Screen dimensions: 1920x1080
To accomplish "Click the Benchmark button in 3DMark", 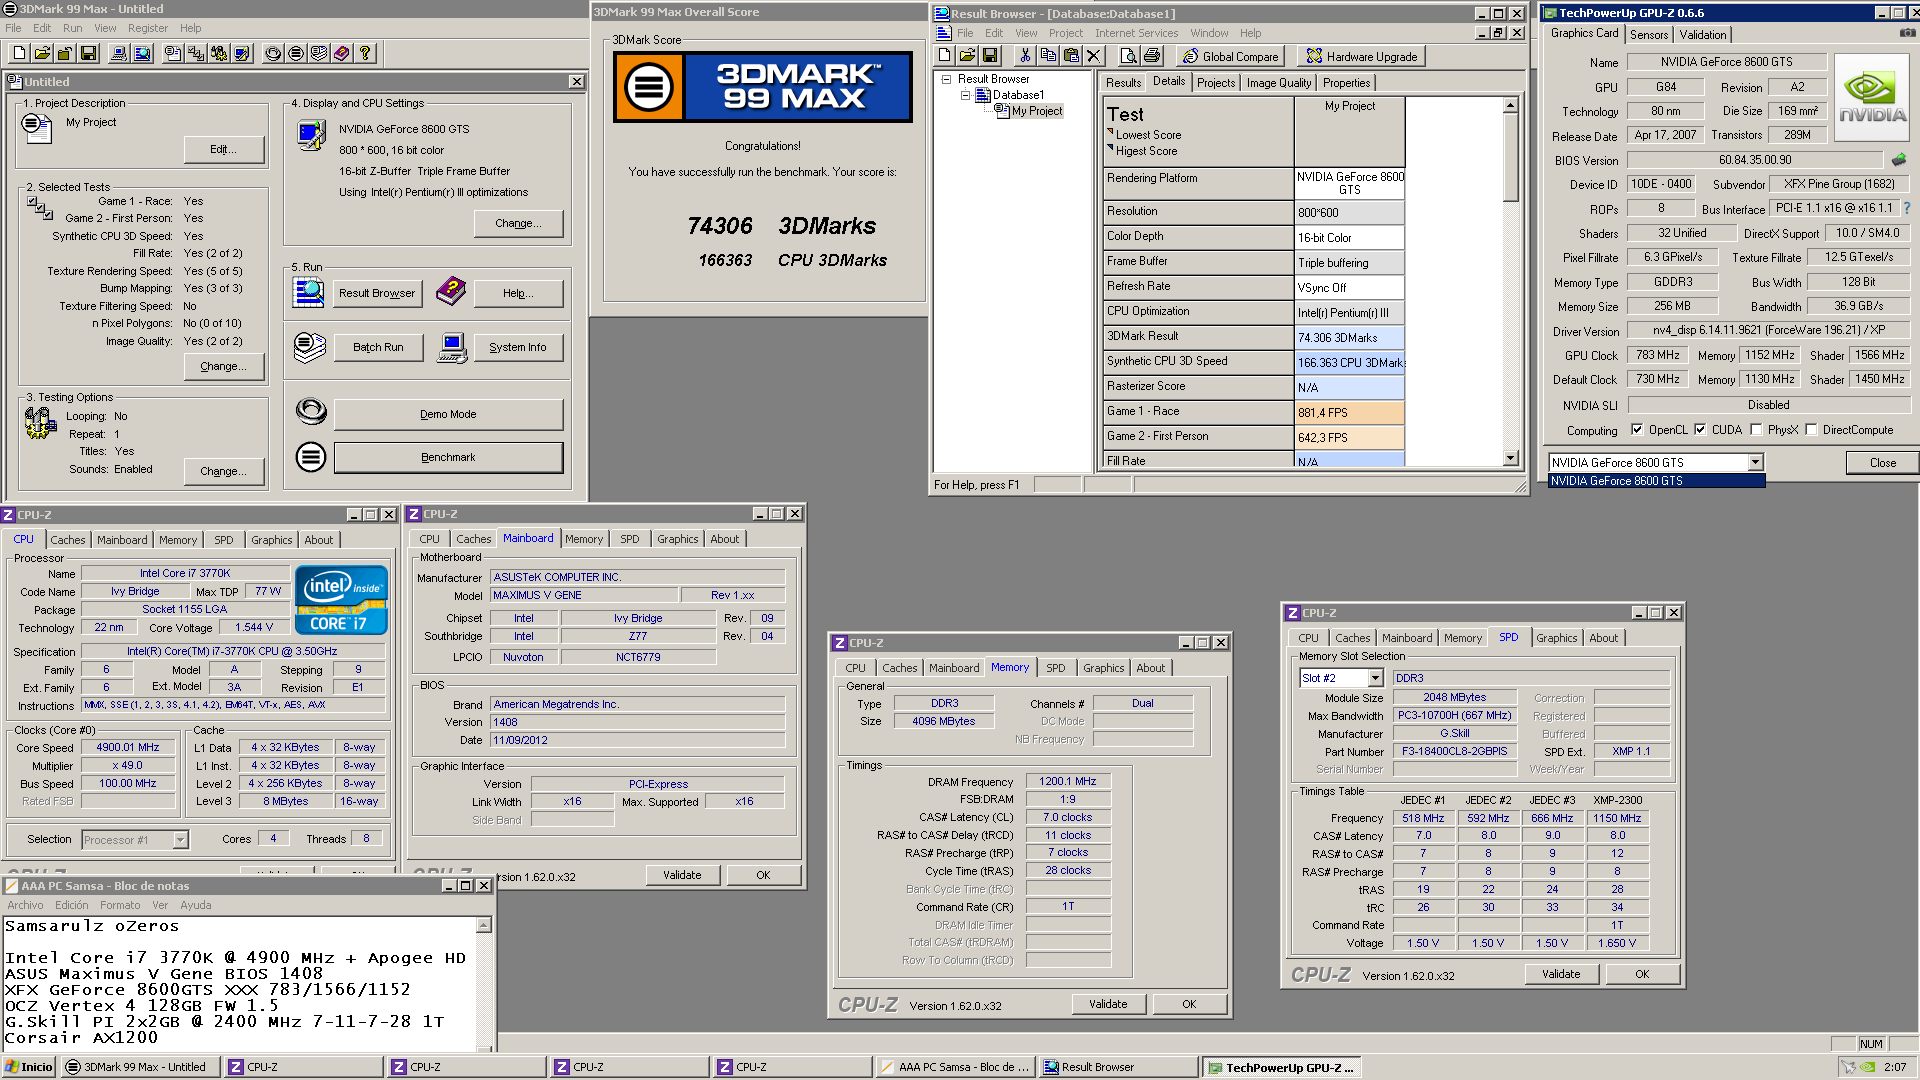I will [x=448, y=457].
